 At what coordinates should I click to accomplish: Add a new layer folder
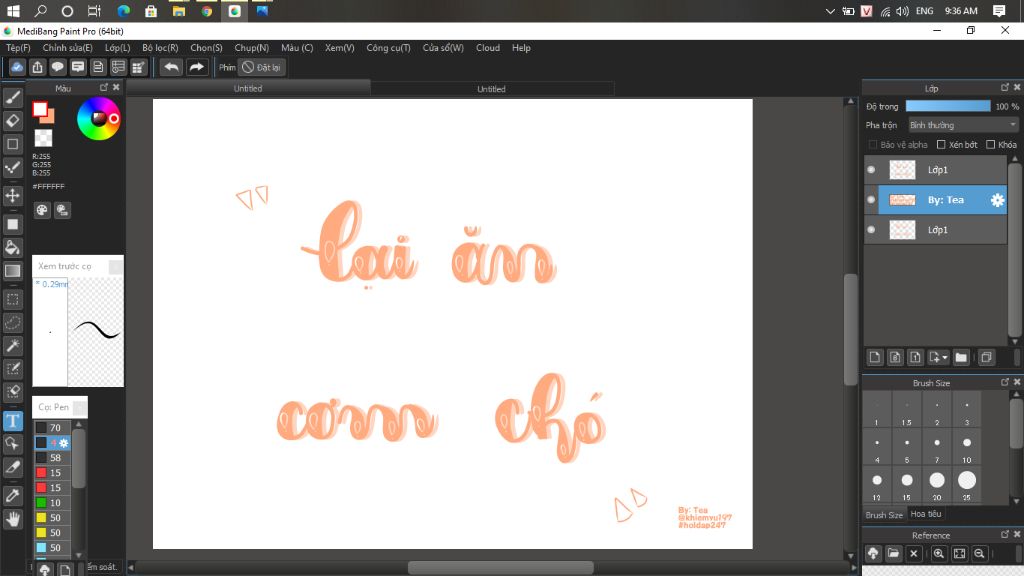click(961, 357)
